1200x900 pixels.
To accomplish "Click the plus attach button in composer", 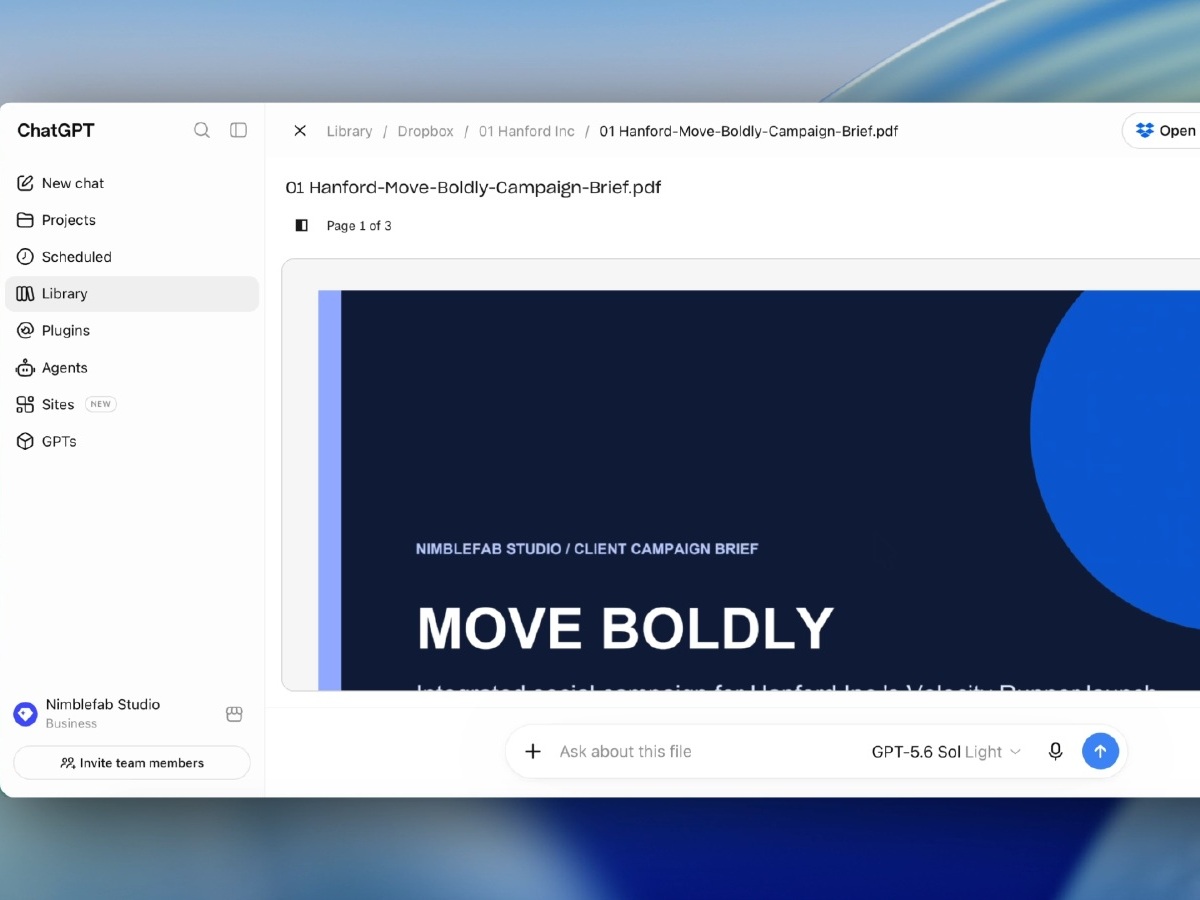I will [x=533, y=752].
